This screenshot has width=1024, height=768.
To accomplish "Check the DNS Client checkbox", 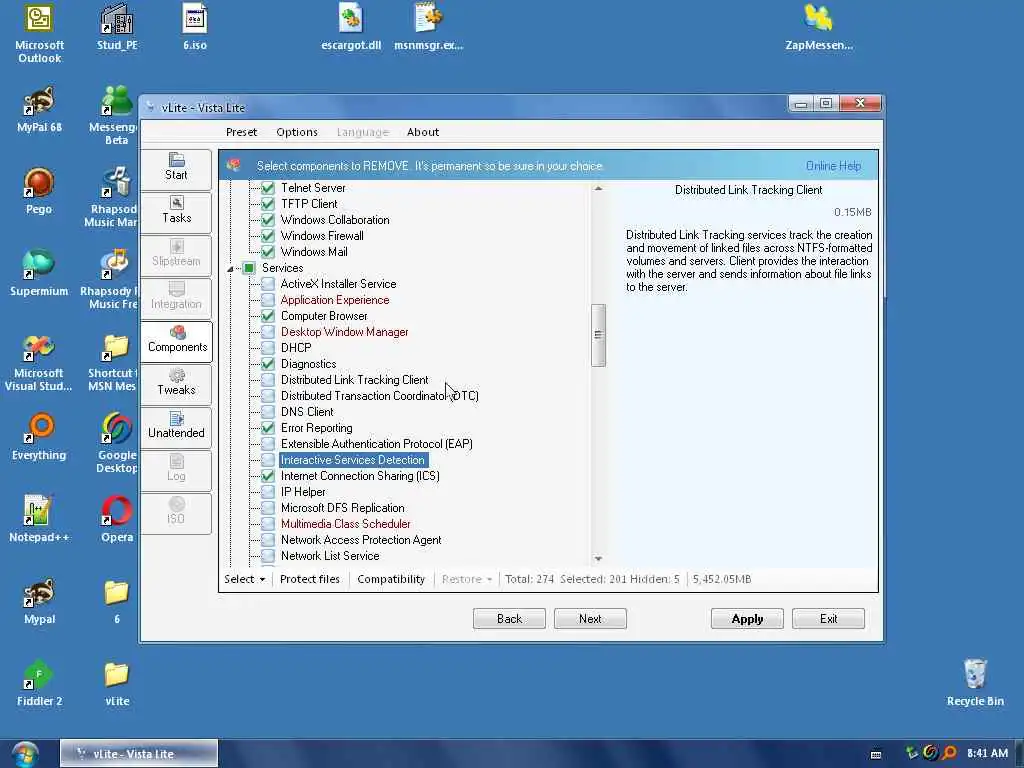I will click(268, 412).
